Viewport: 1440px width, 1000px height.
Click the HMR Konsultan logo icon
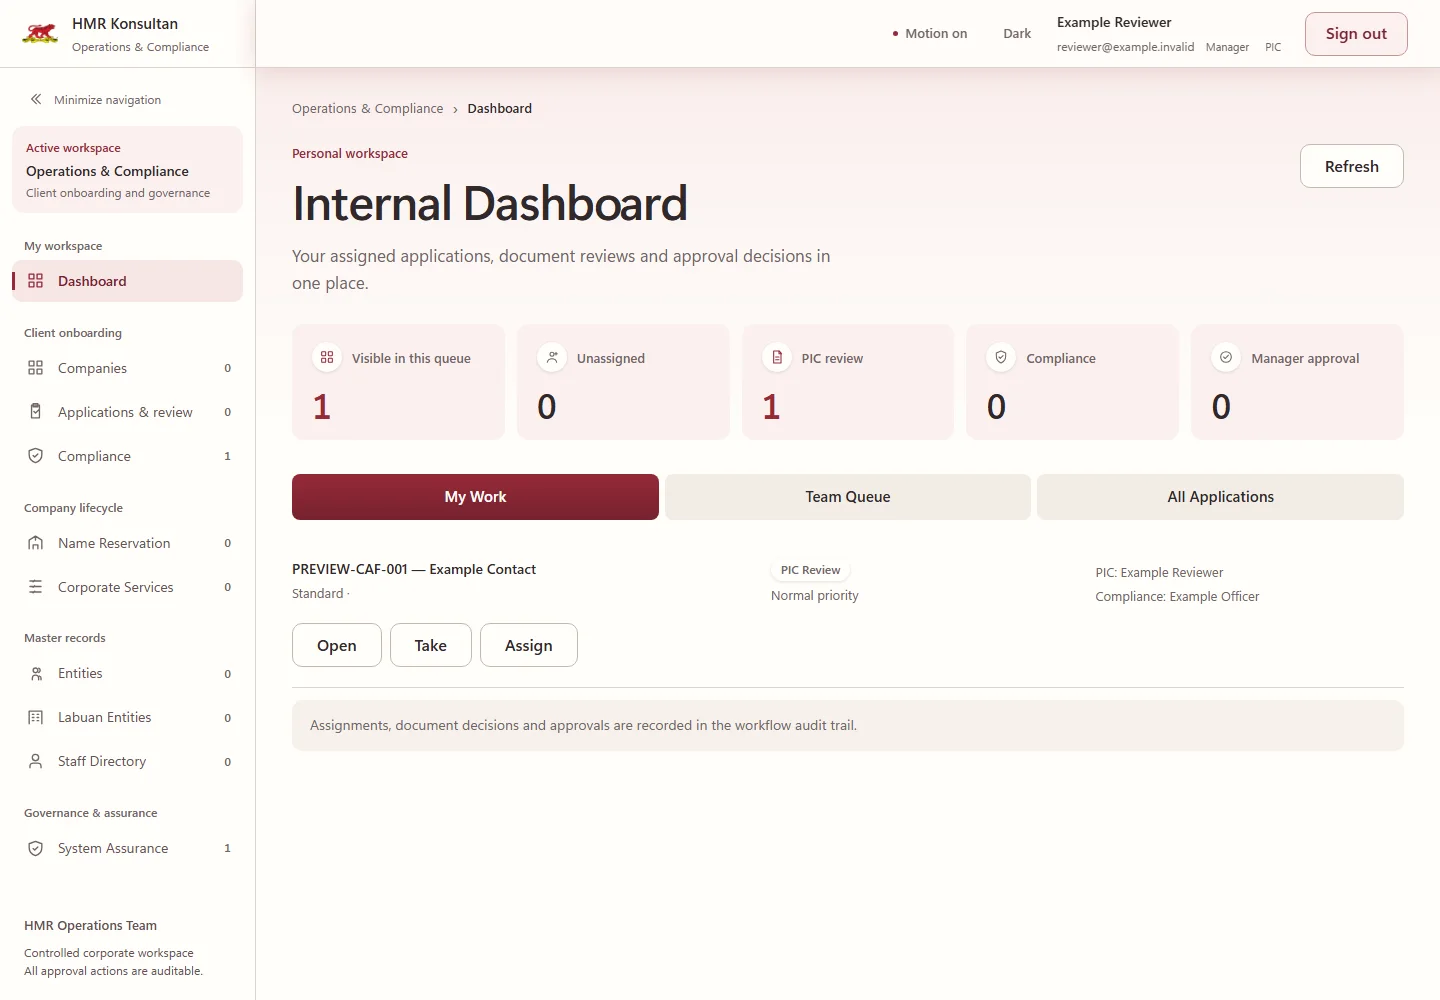pos(40,34)
